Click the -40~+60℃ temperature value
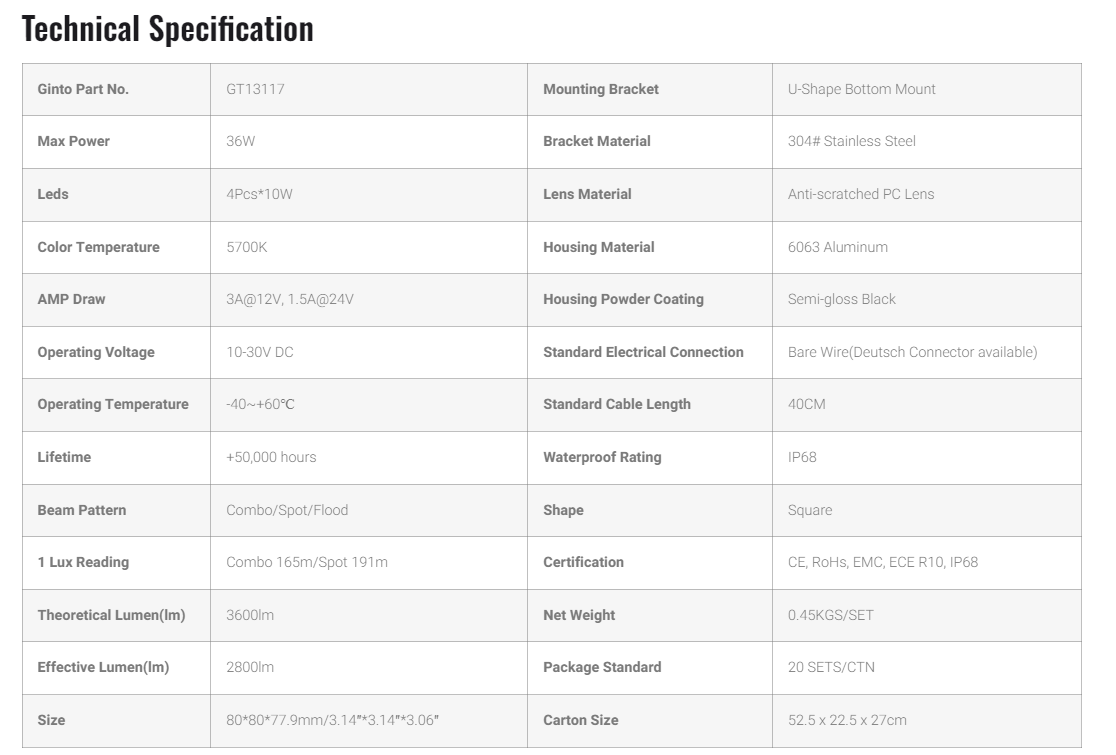This screenshot has width=1116, height=755. point(260,404)
